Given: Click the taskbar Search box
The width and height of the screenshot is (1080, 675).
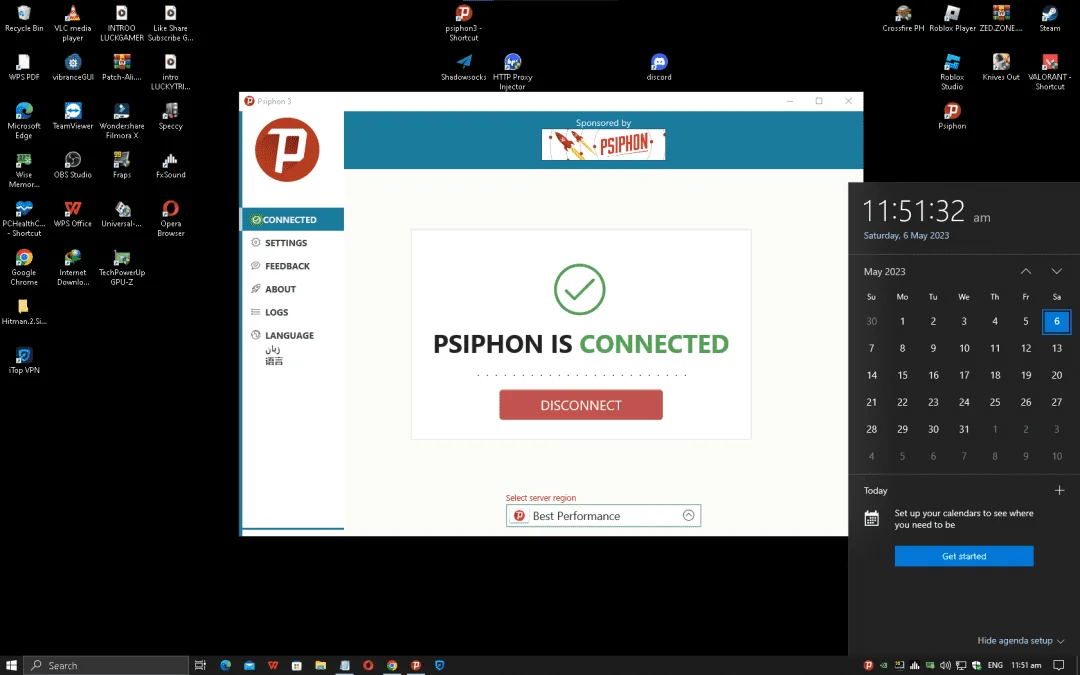Looking at the screenshot, I should (106, 665).
